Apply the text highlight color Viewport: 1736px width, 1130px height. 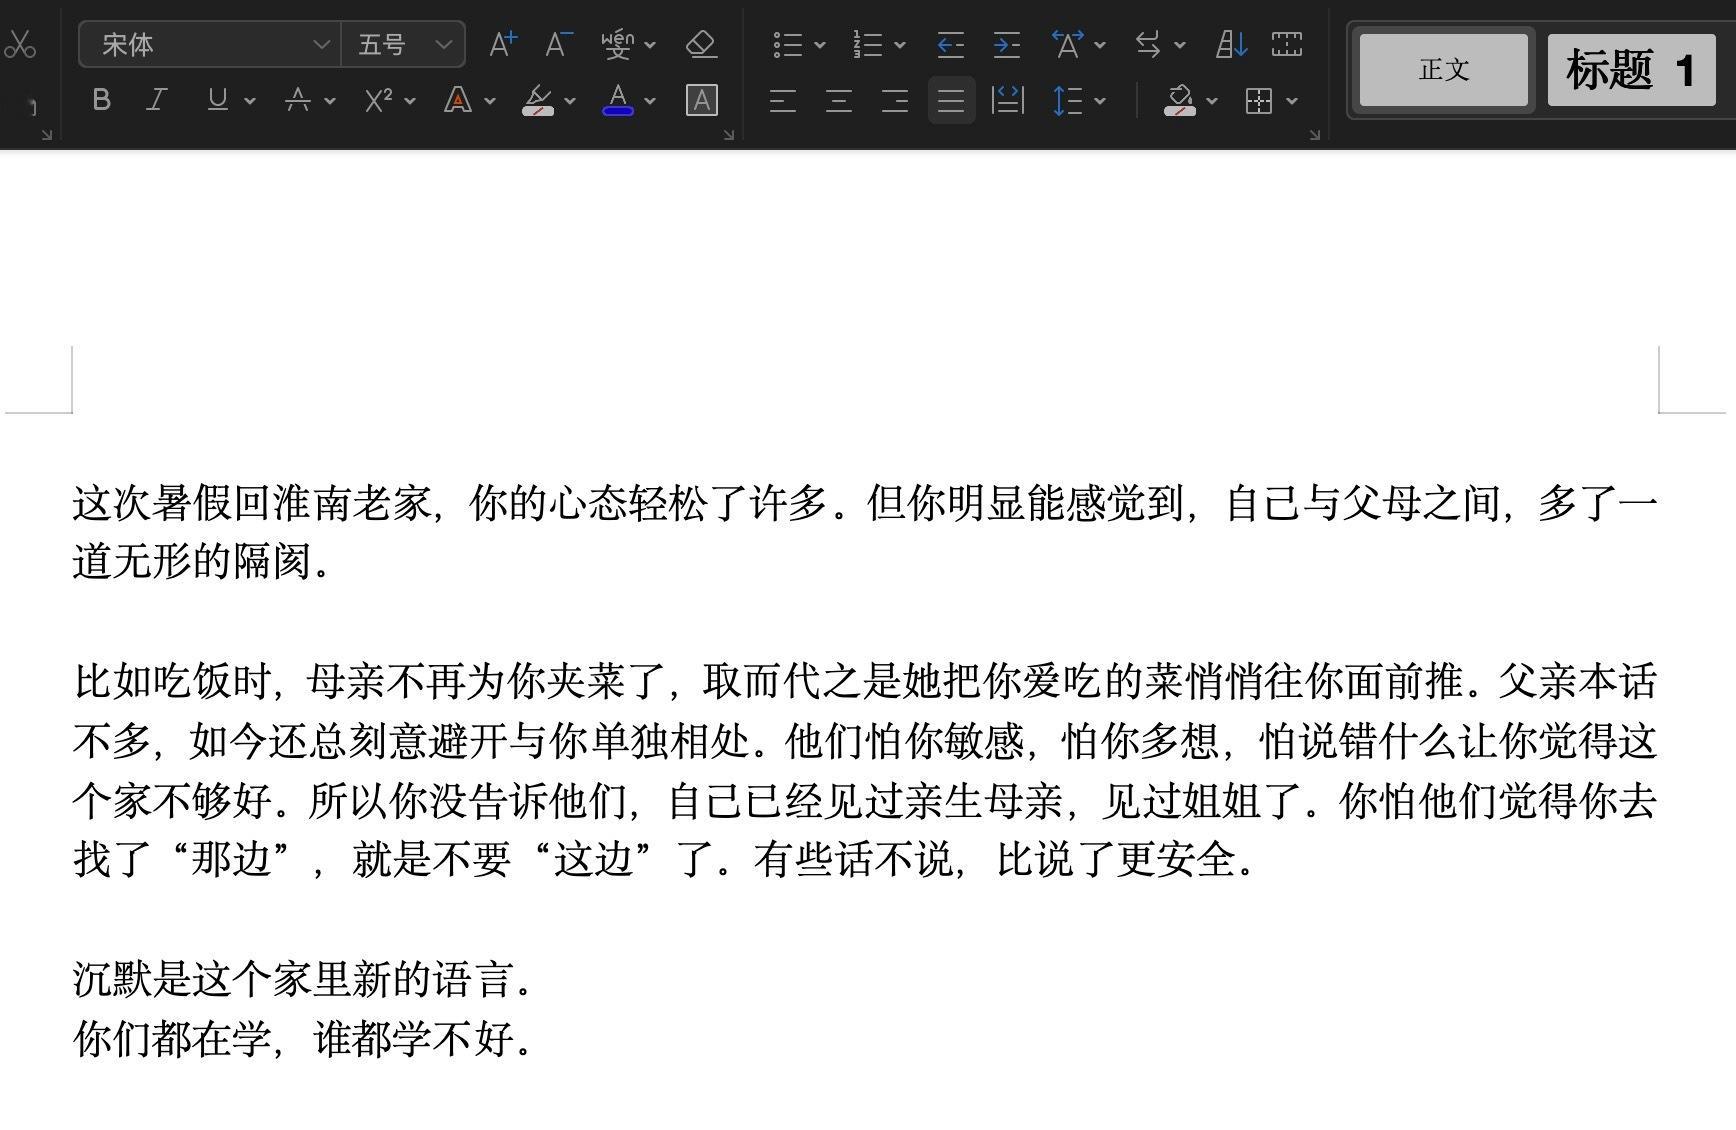point(538,100)
